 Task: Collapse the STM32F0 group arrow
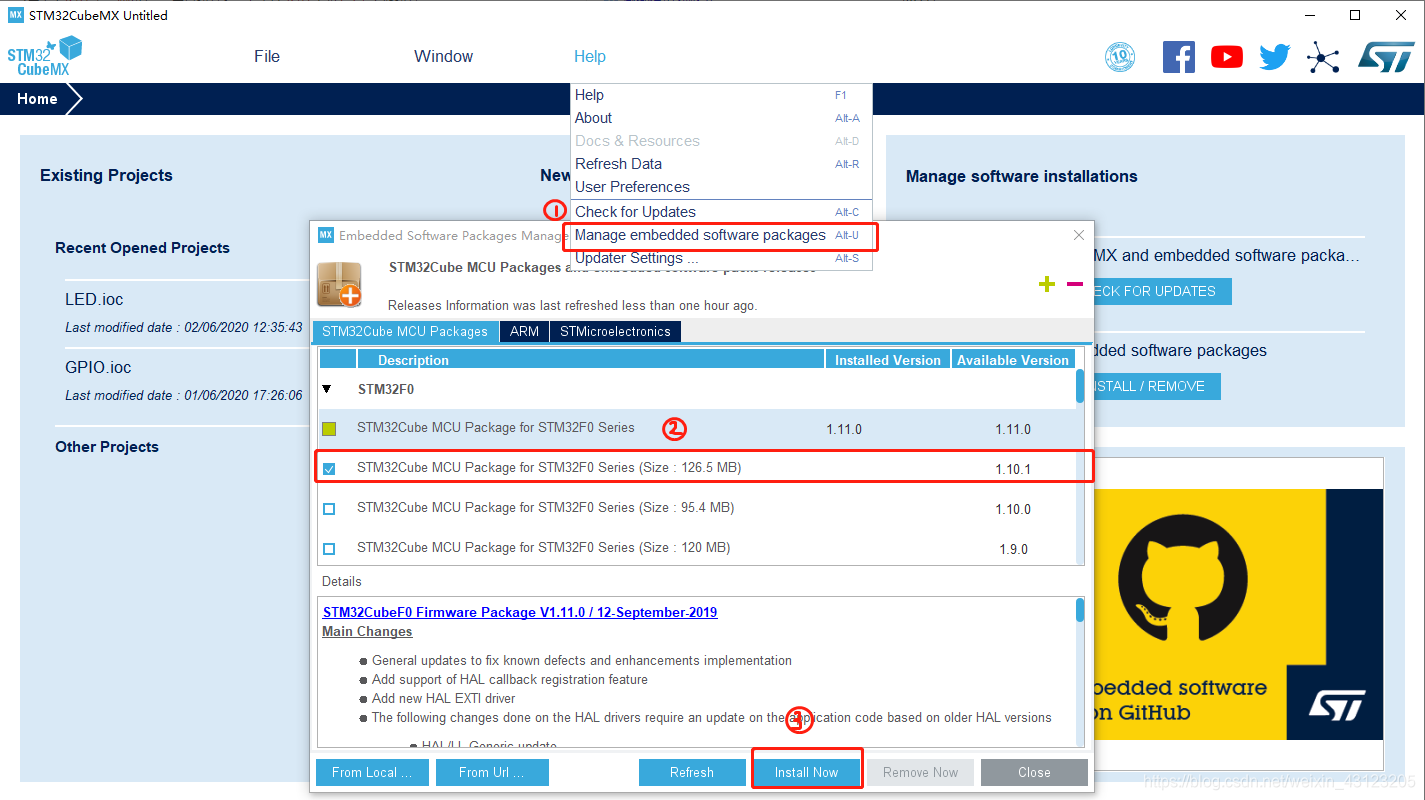(327, 389)
